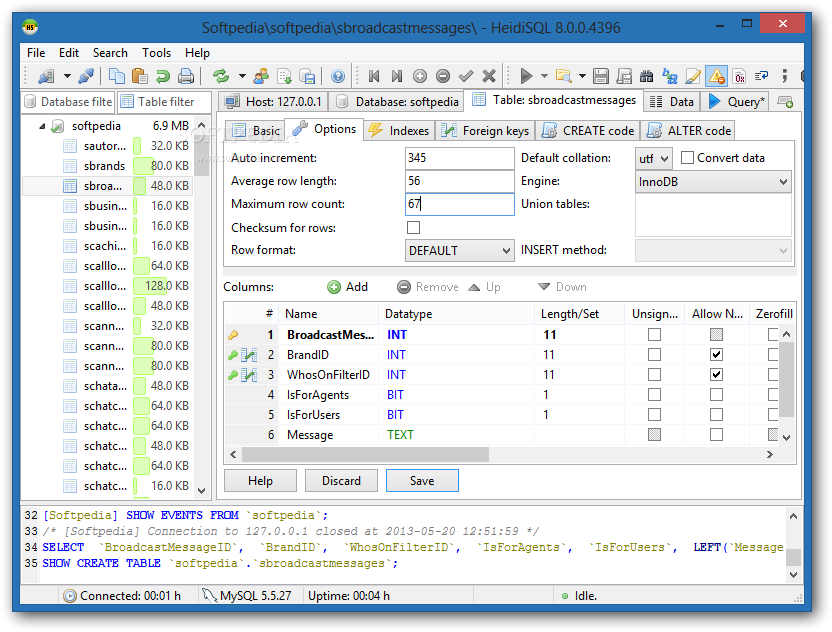
Task: Open the disabled INSERT method dropdown
Action: point(713,250)
